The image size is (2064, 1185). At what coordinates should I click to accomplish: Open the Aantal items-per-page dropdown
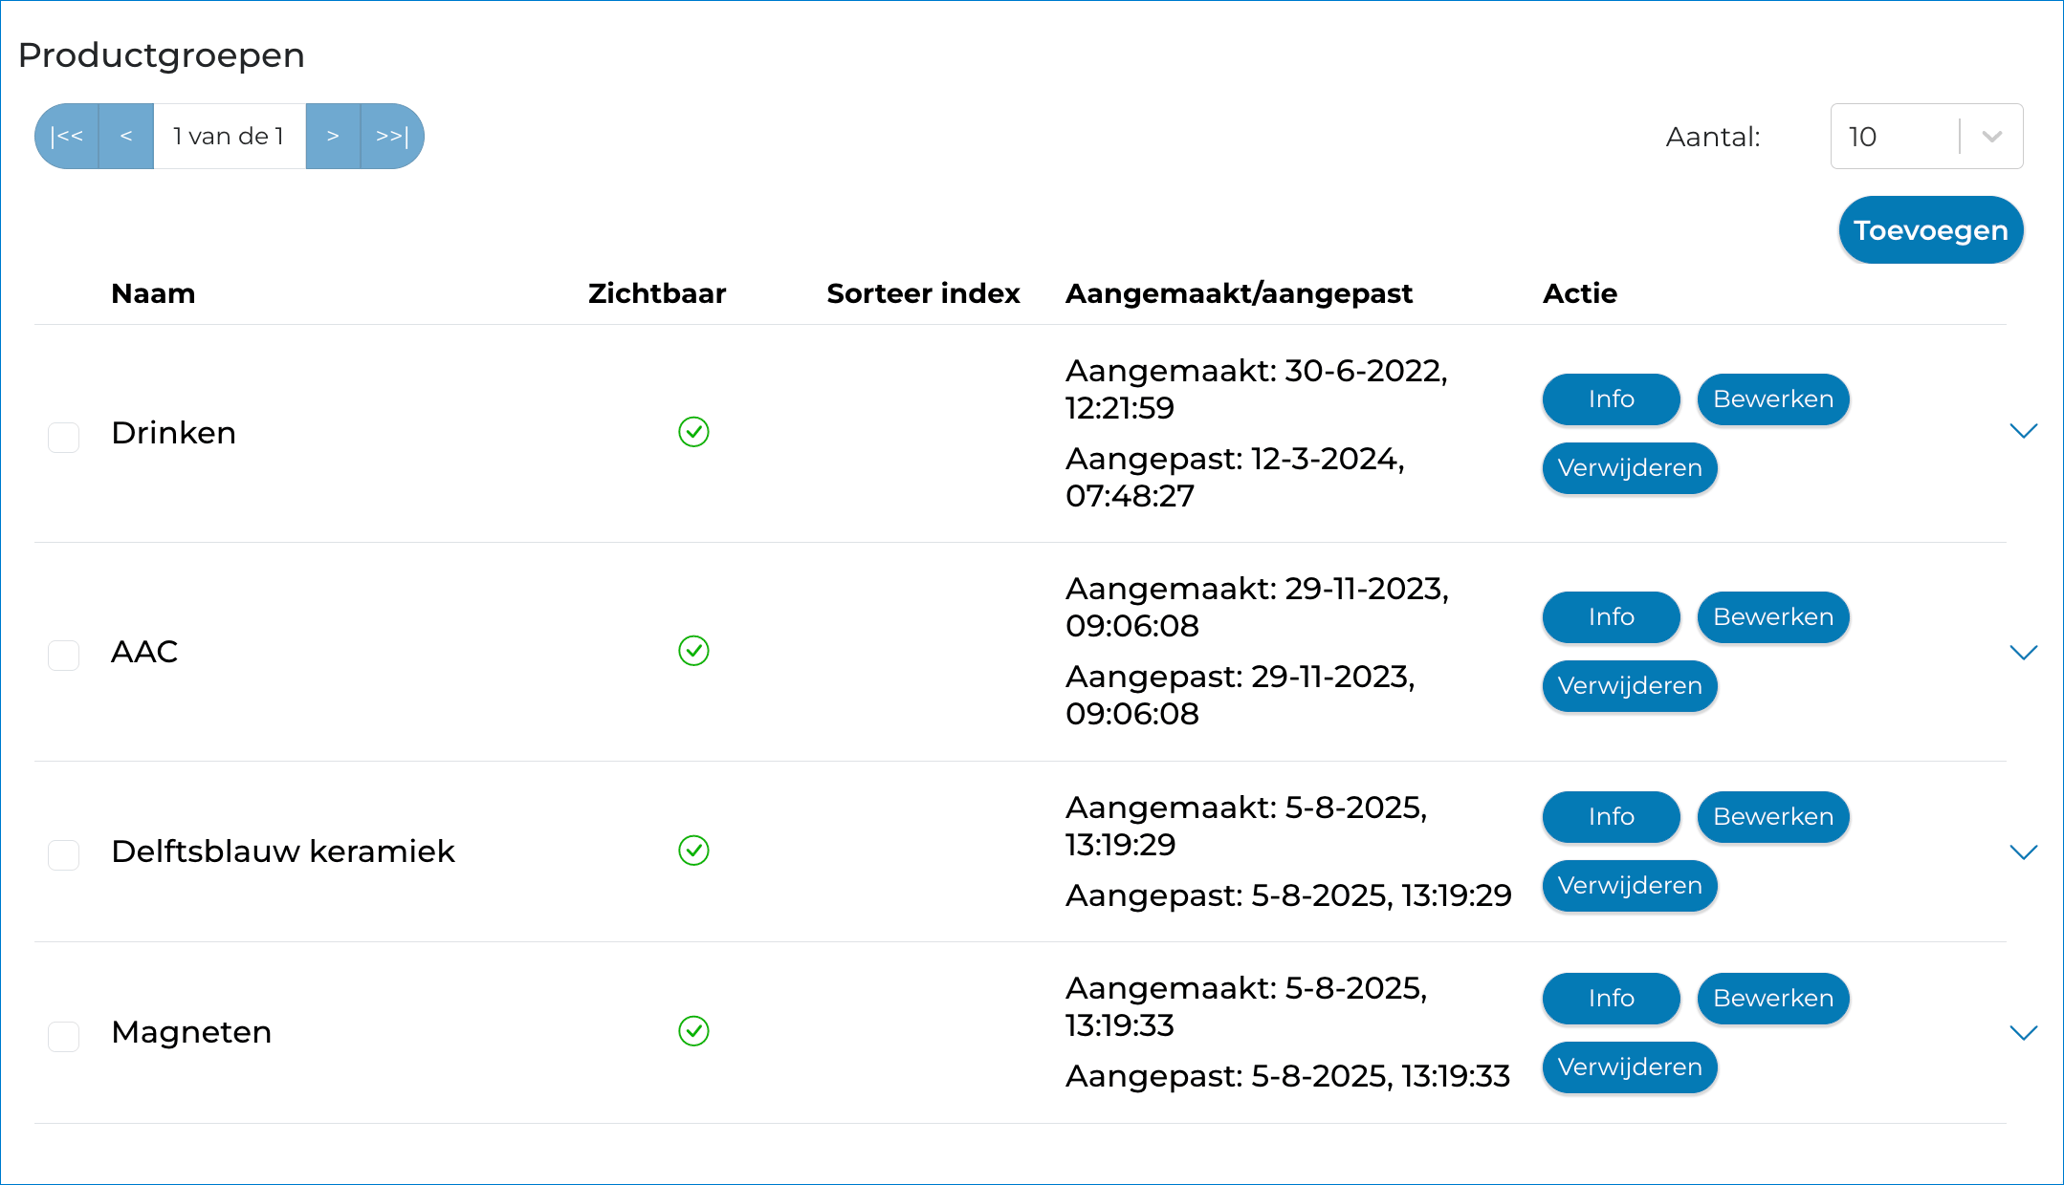click(x=1927, y=136)
